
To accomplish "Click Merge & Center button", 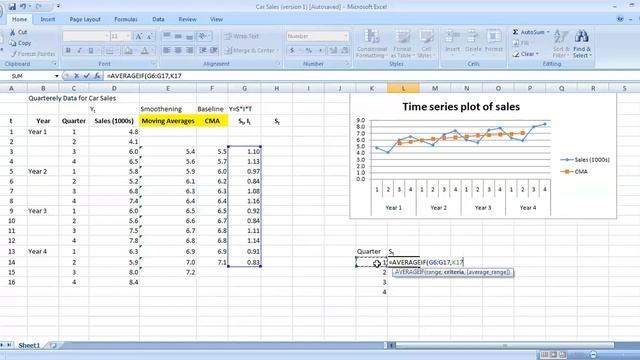I will click(251, 50).
